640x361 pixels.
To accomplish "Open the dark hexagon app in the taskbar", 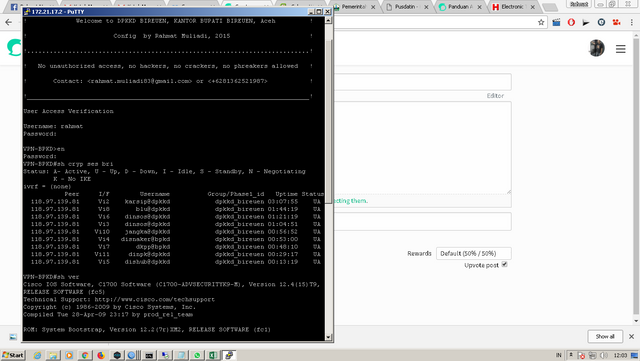I will point(117,355).
